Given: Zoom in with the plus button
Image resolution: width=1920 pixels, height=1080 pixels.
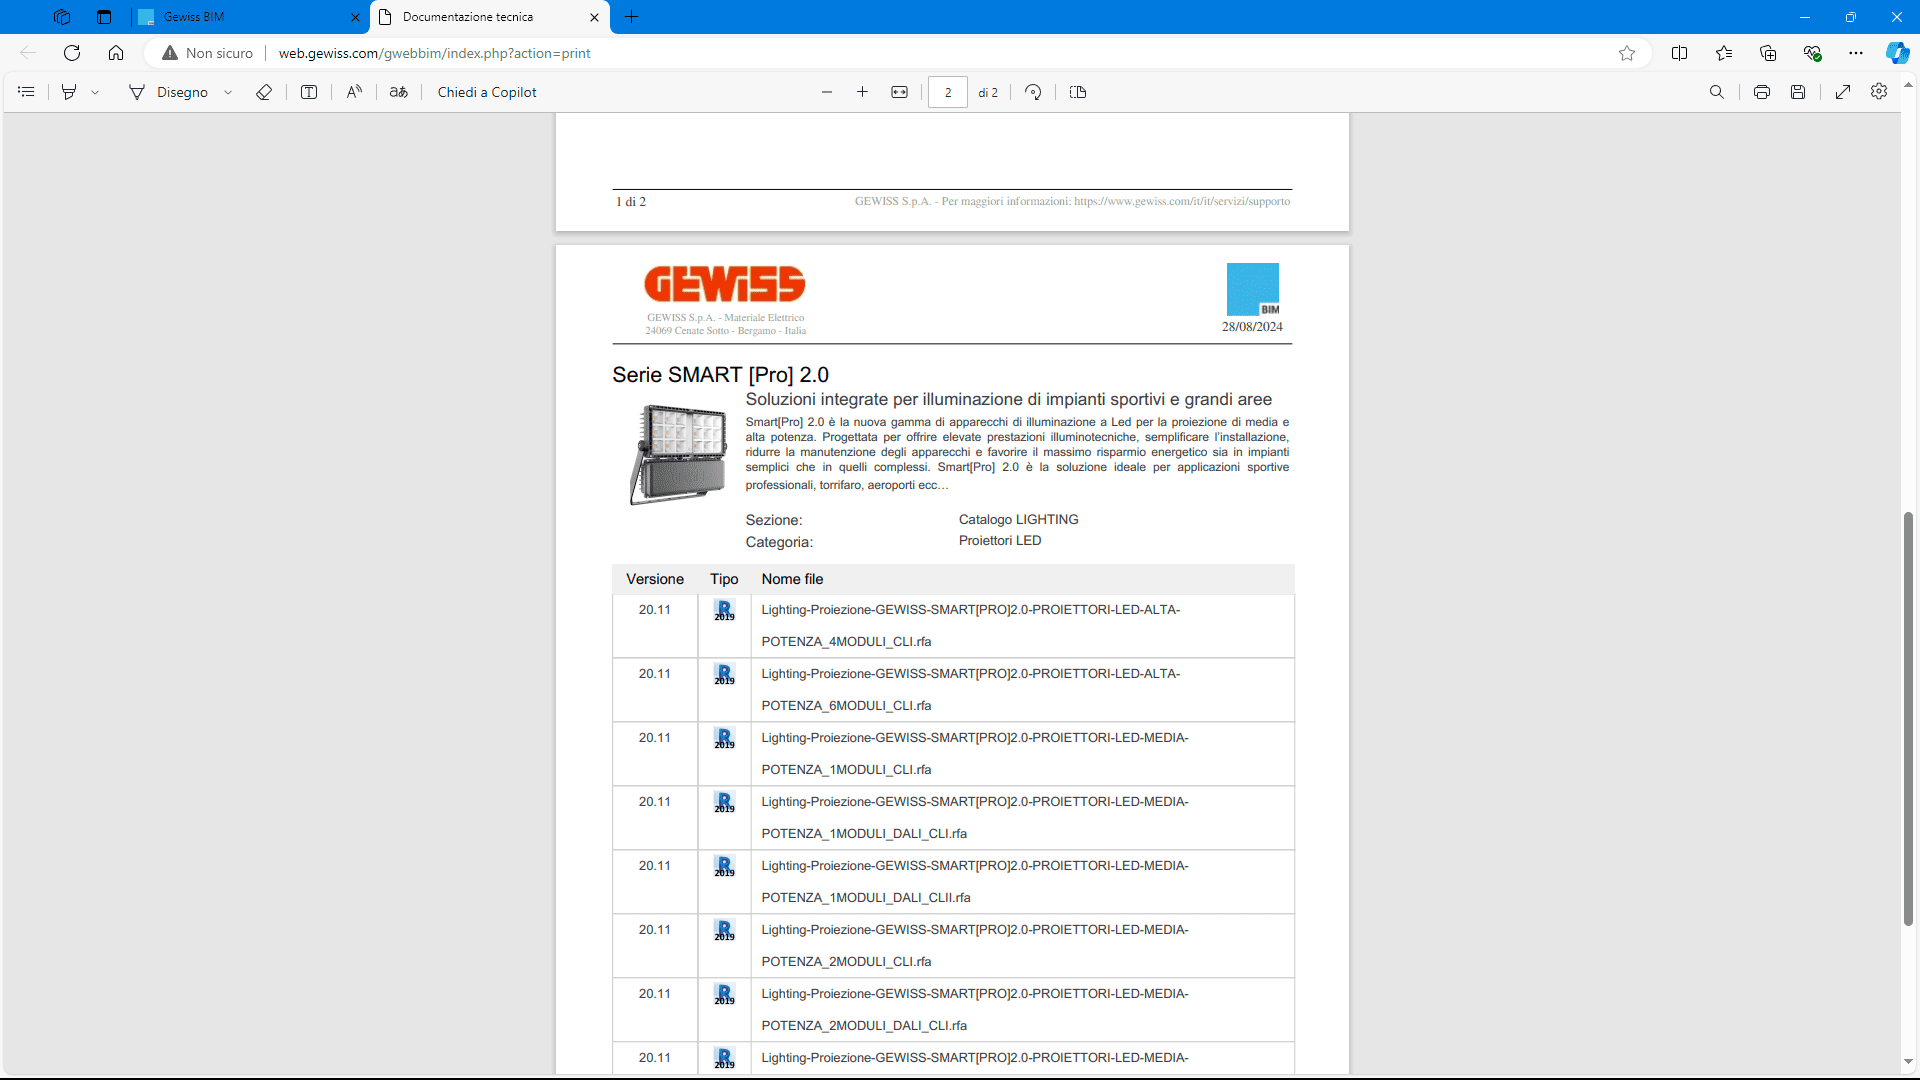Looking at the screenshot, I should click(862, 92).
